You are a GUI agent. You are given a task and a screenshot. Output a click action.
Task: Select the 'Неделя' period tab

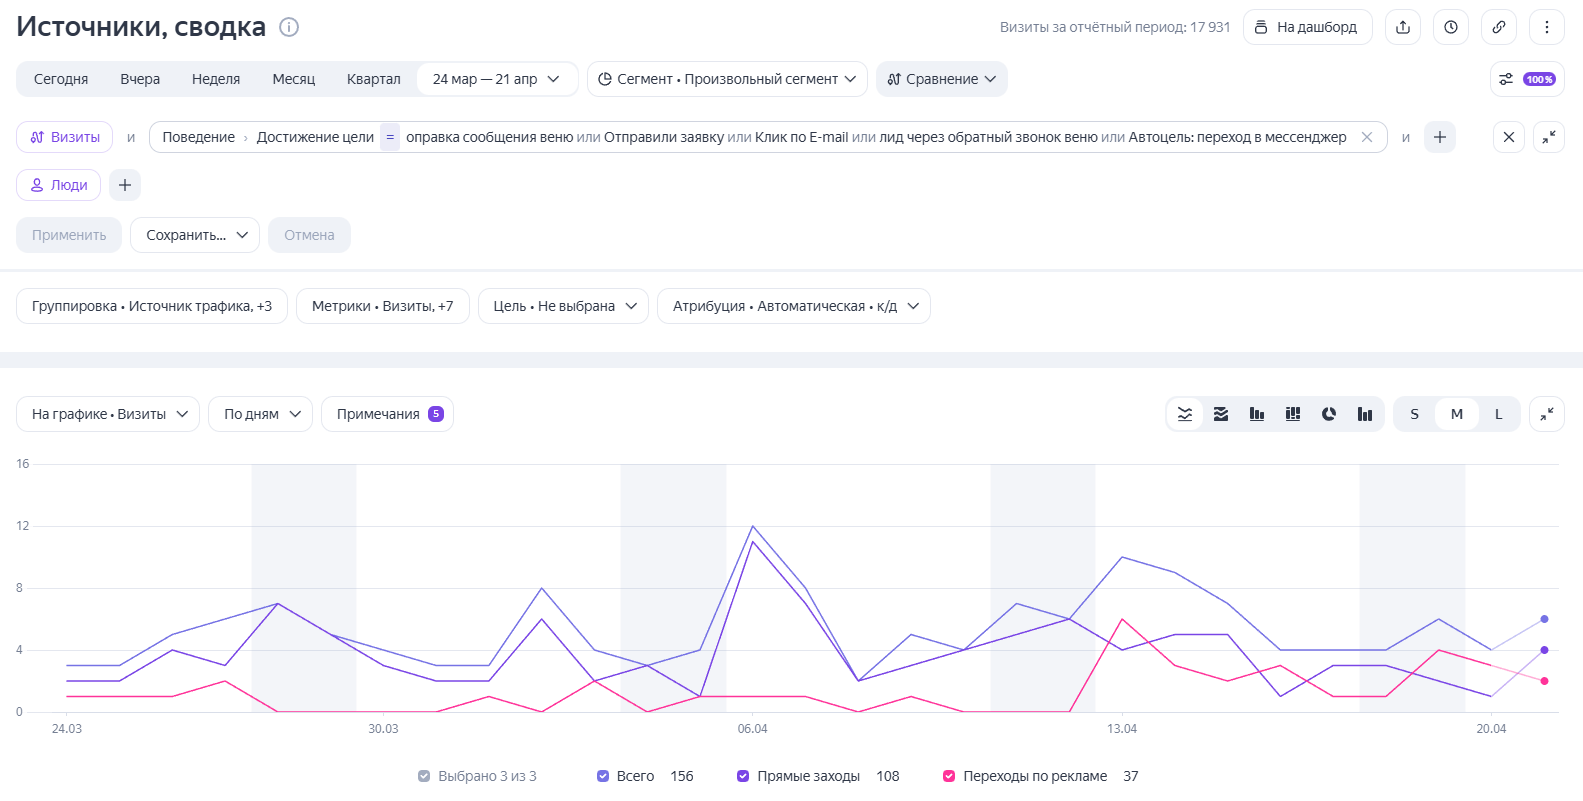pyautogui.click(x=216, y=79)
